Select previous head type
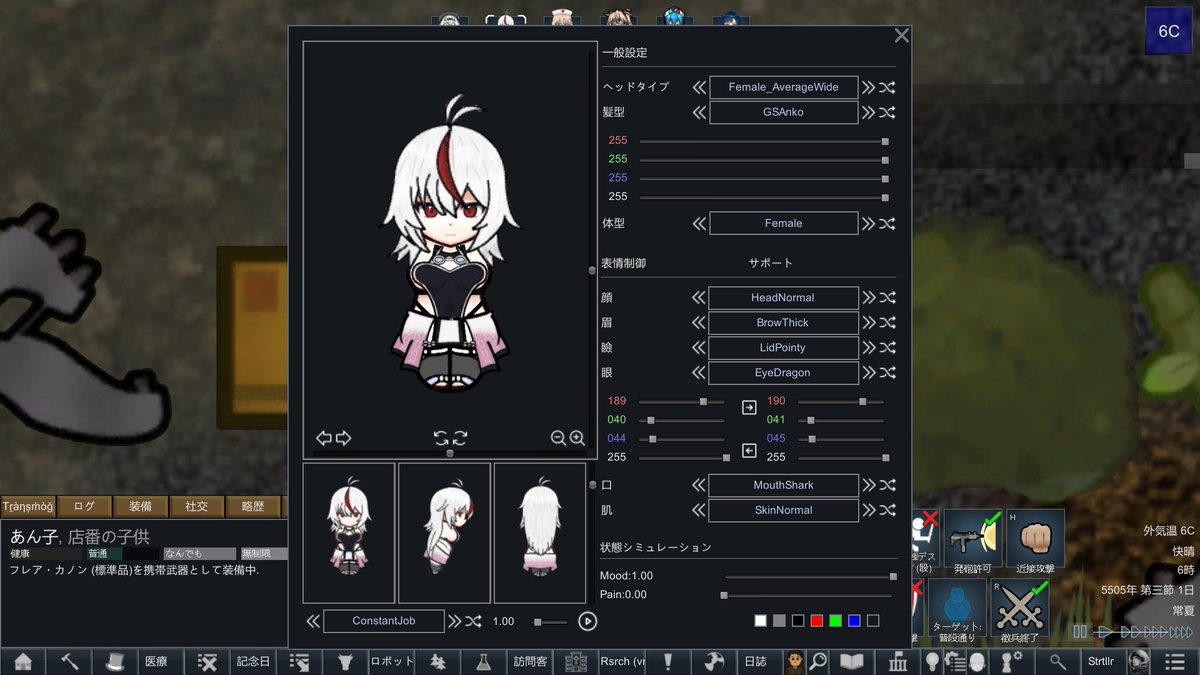1200x675 pixels. (699, 87)
